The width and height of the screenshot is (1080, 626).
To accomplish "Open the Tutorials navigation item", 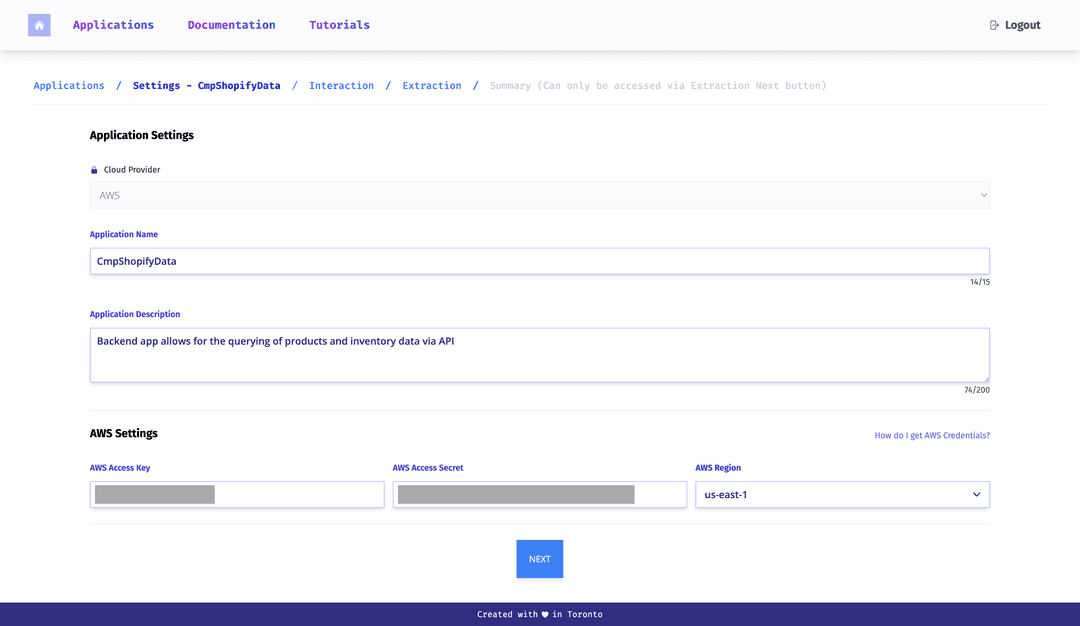I will [339, 25].
